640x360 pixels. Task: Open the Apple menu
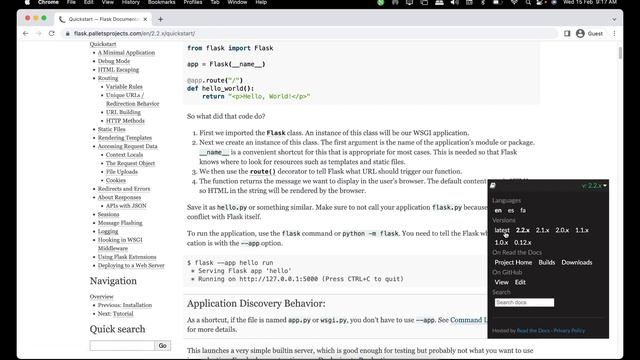tap(27, 2)
